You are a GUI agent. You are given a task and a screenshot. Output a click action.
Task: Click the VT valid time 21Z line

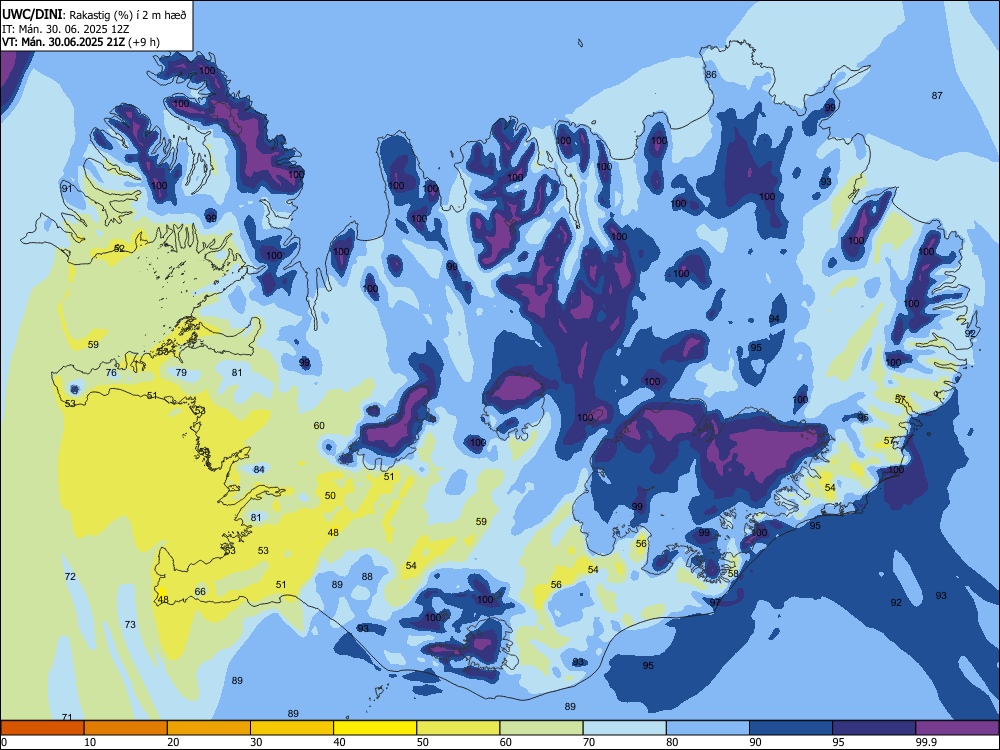pos(81,42)
